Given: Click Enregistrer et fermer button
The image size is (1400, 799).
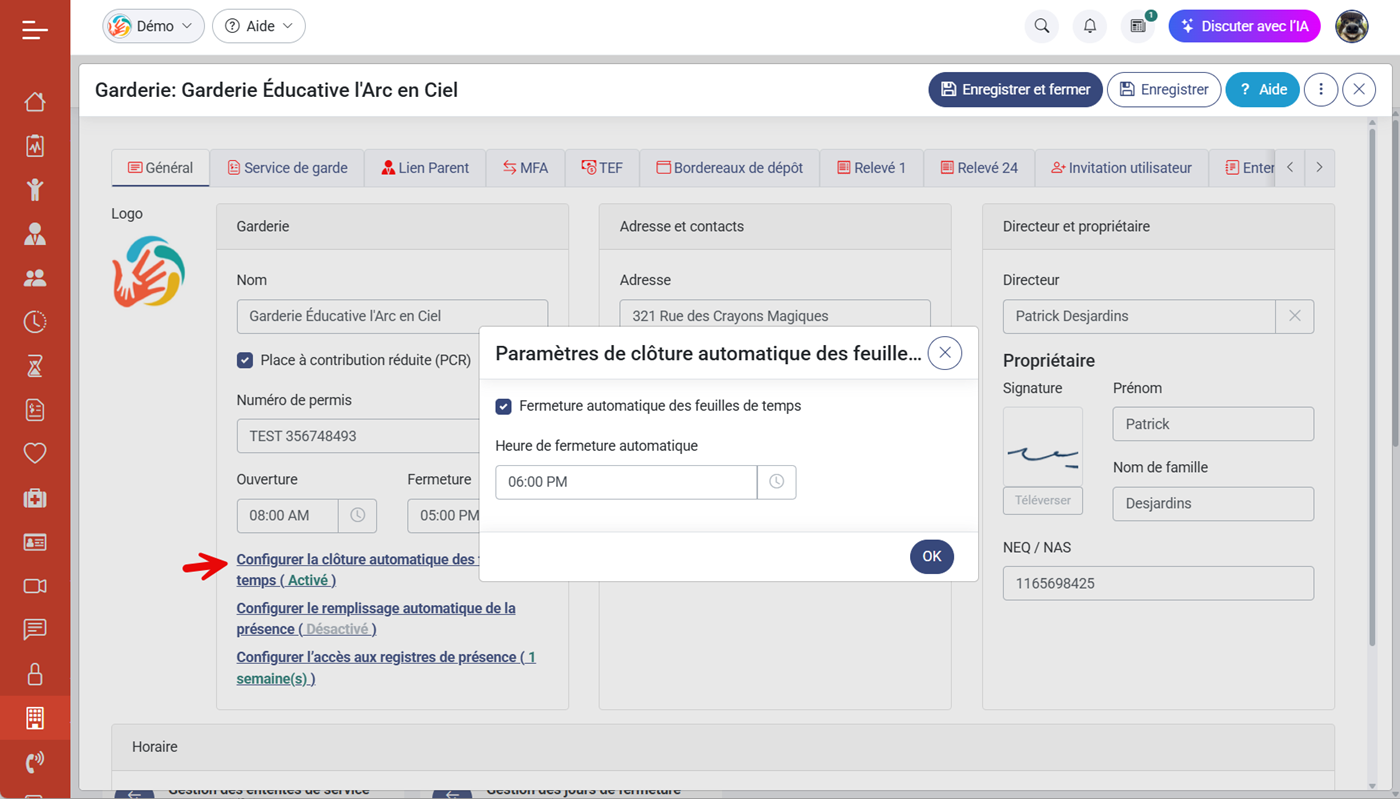Looking at the screenshot, I should (1015, 89).
